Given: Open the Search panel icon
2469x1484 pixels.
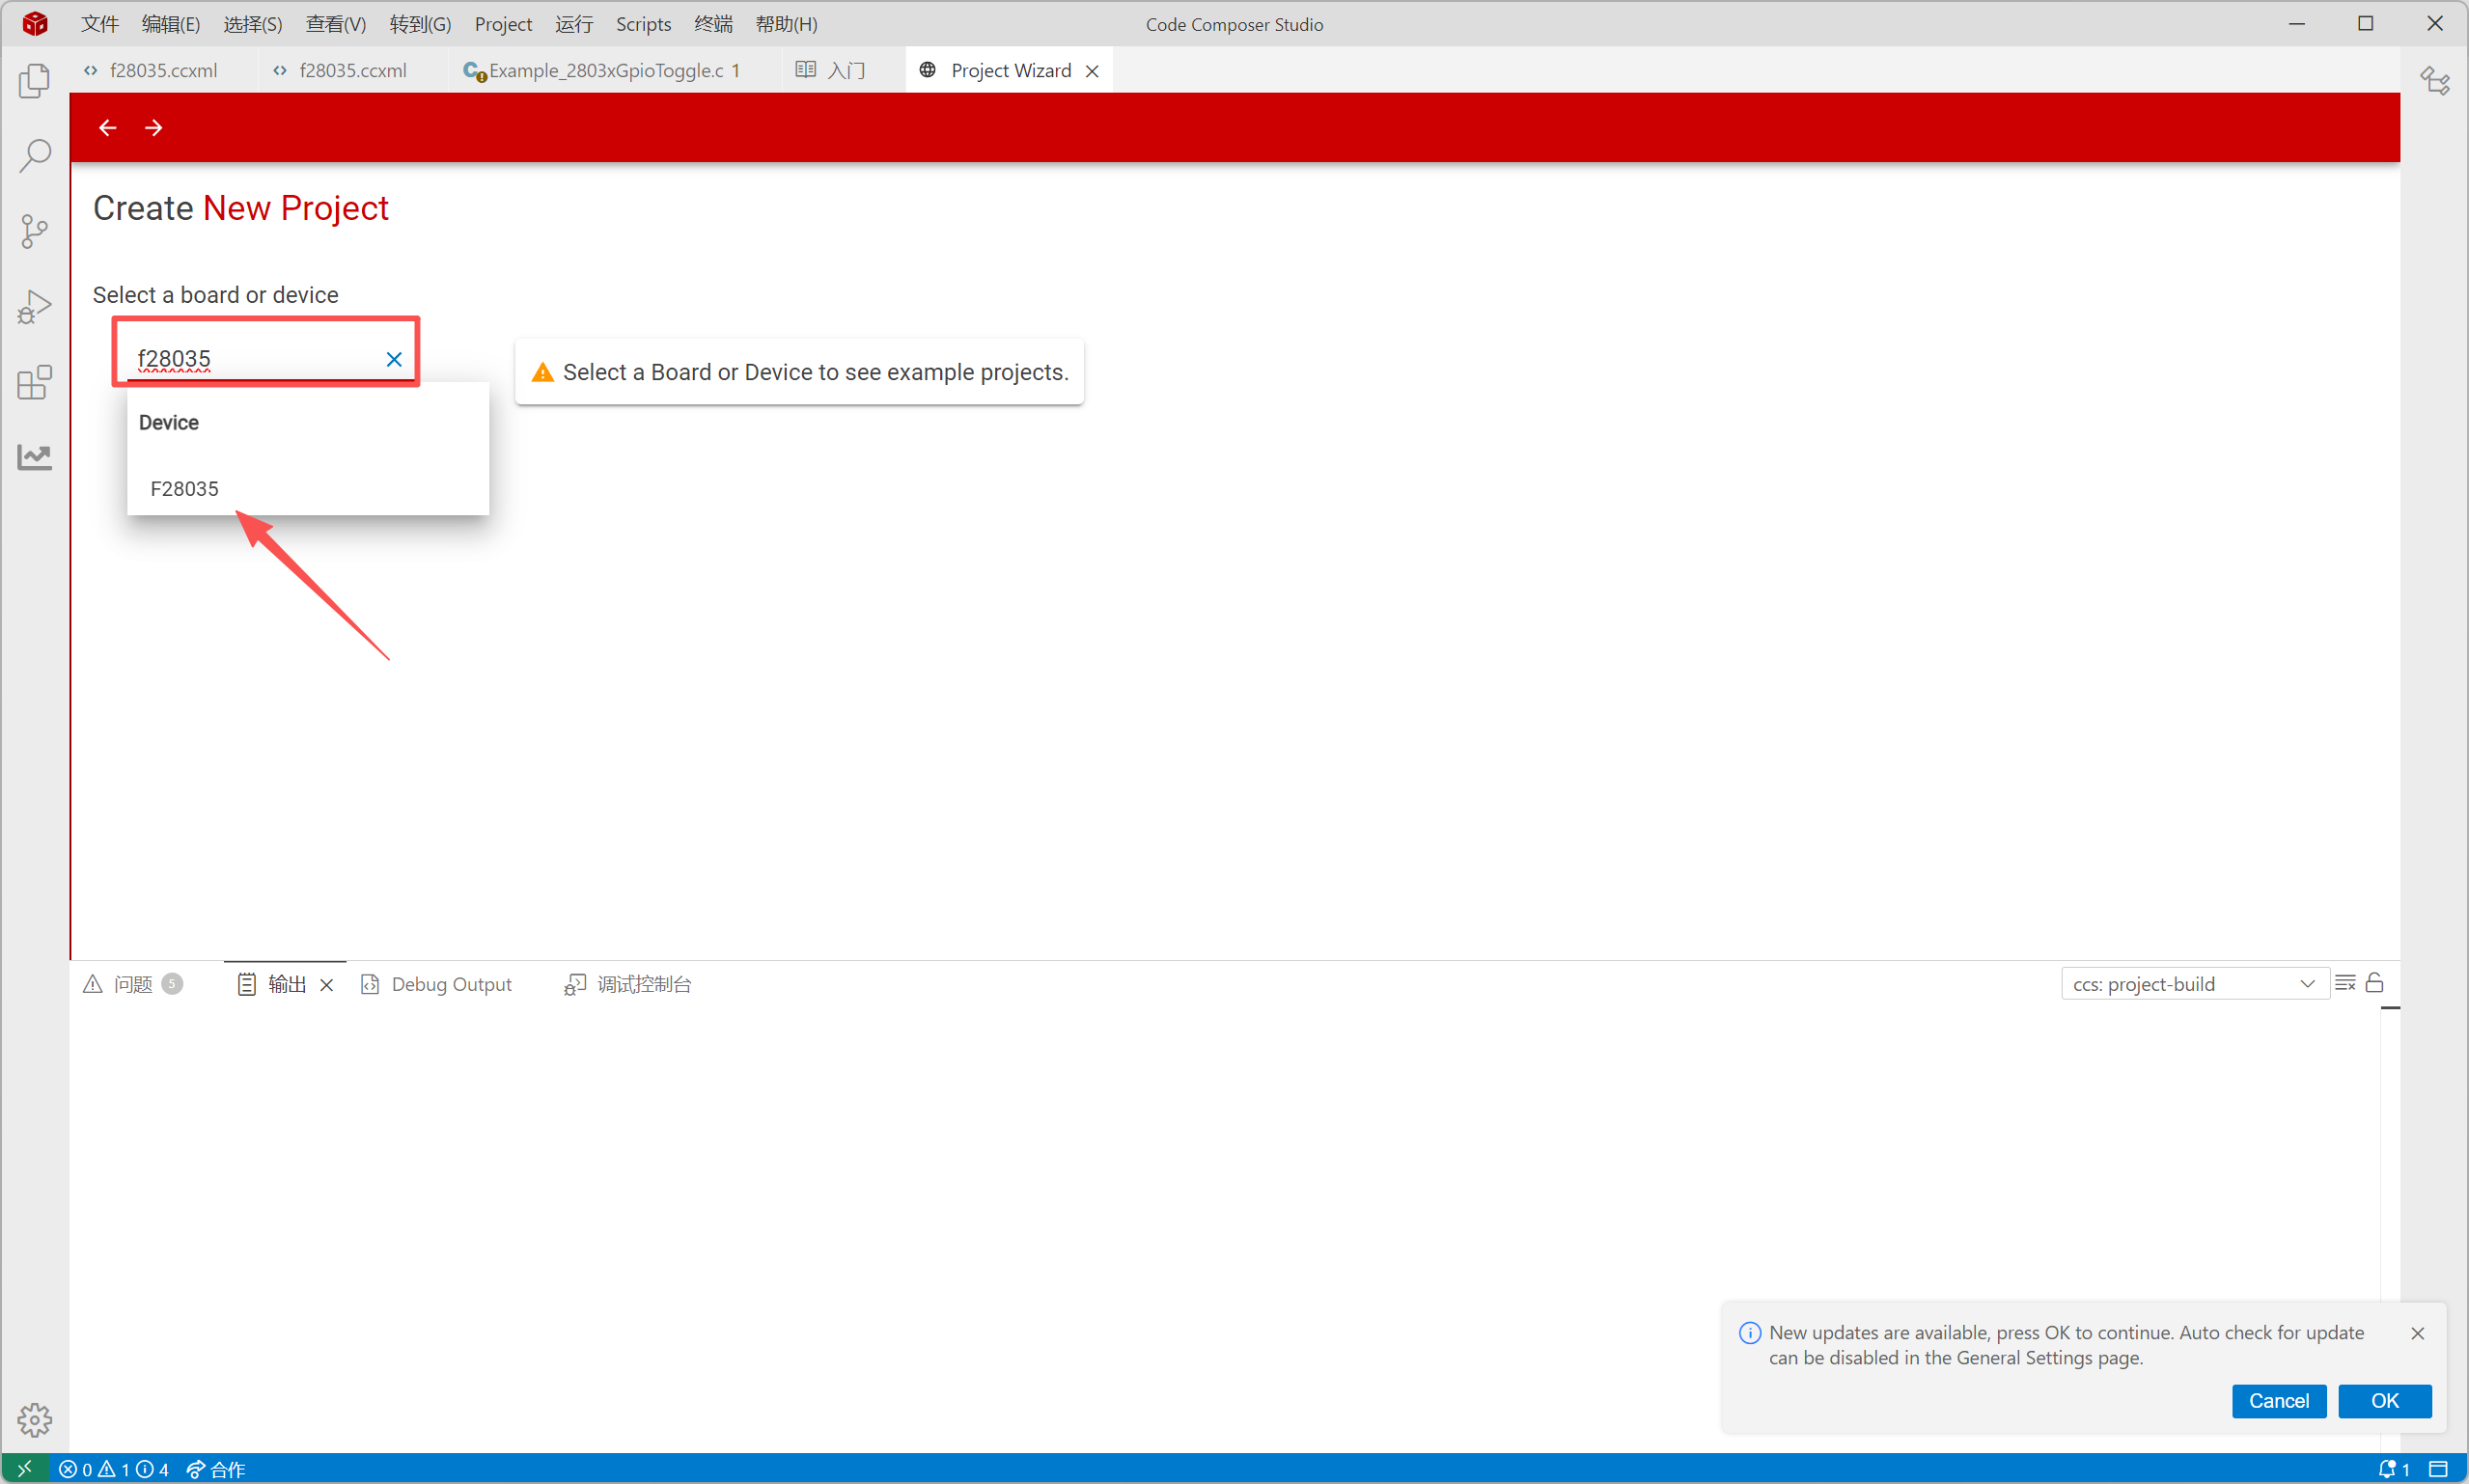Looking at the screenshot, I should 34,156.
